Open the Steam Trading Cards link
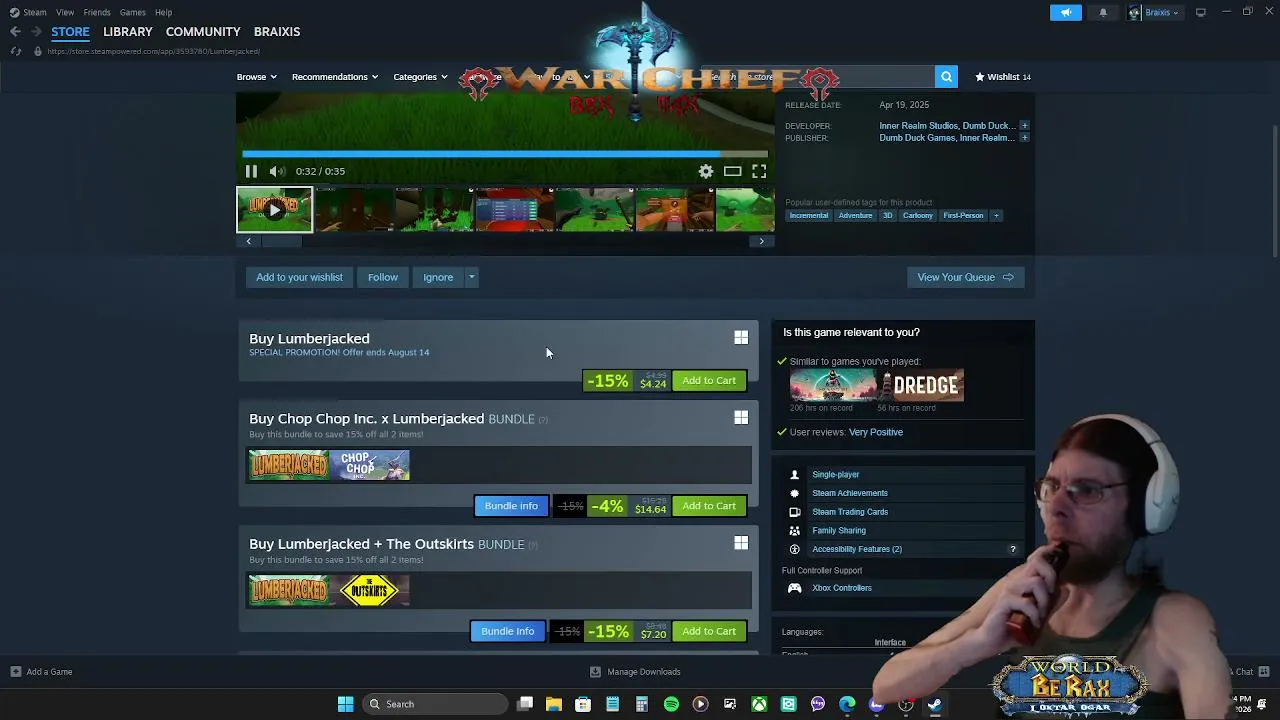Image resolution: width=1280 pixels, height=720 pixels. [x=850, y=512]
